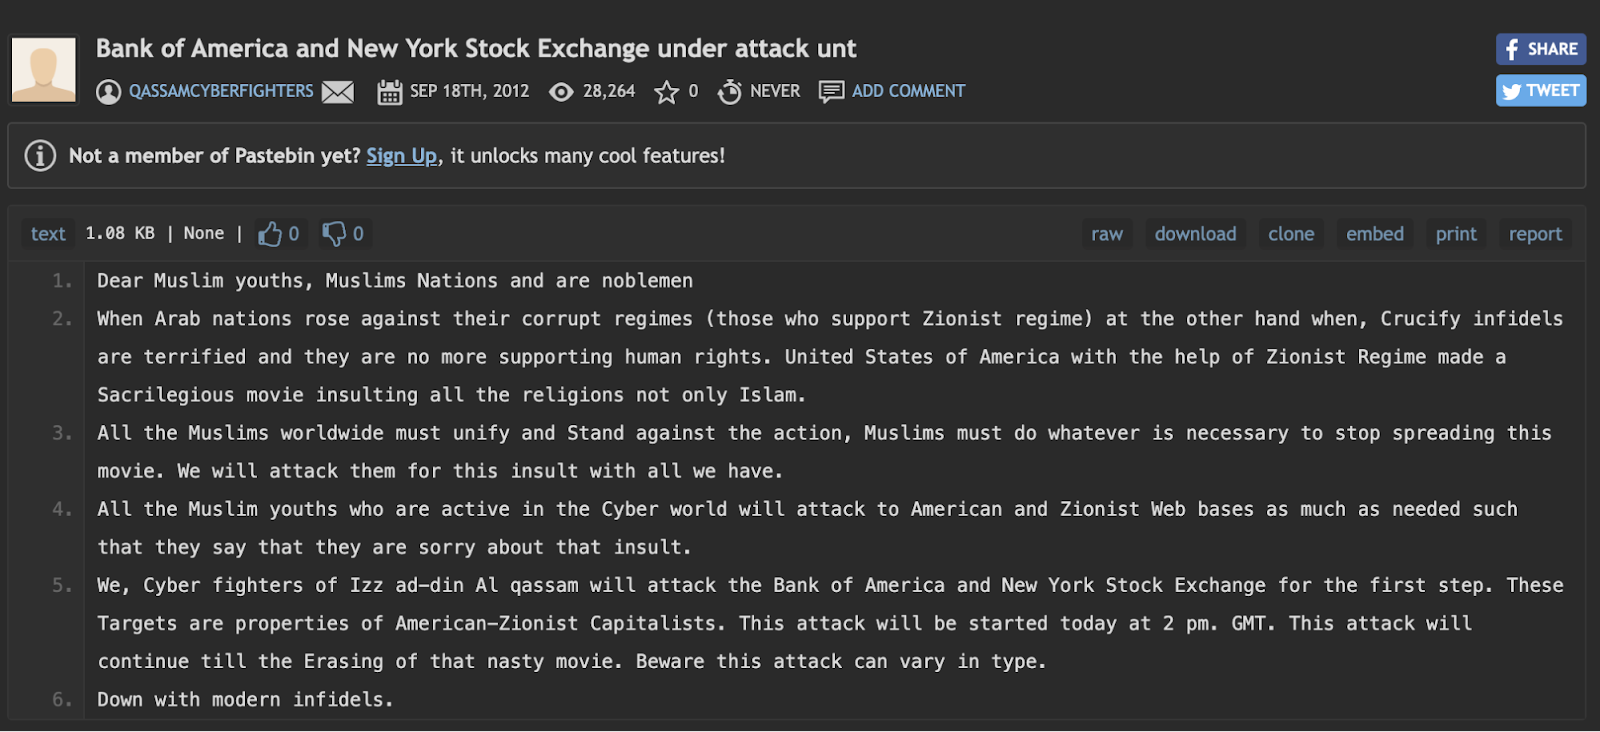Open the QASSAMCYBERFIGHTERS user profile

coord(221,91)
